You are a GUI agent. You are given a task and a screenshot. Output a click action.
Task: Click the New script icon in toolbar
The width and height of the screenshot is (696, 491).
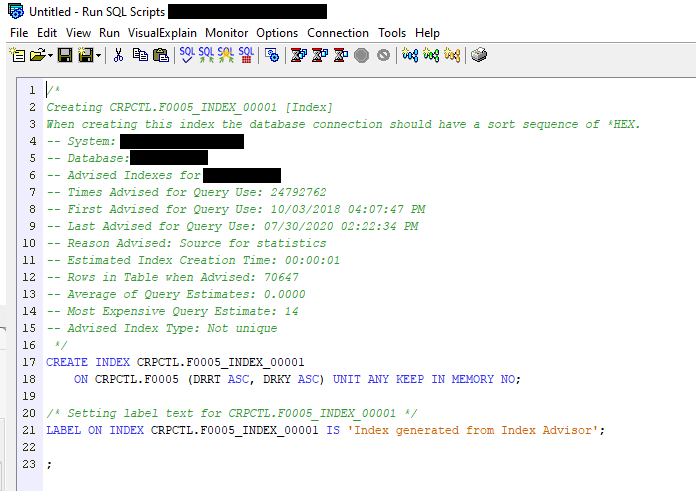[16, 55]
